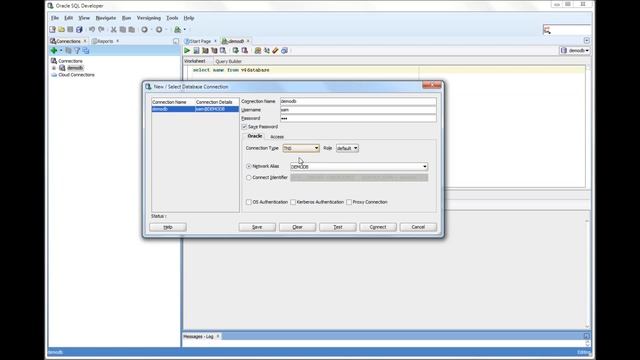
Task: Switch to the Start Page tab
Action: click(x=200, y=41)
